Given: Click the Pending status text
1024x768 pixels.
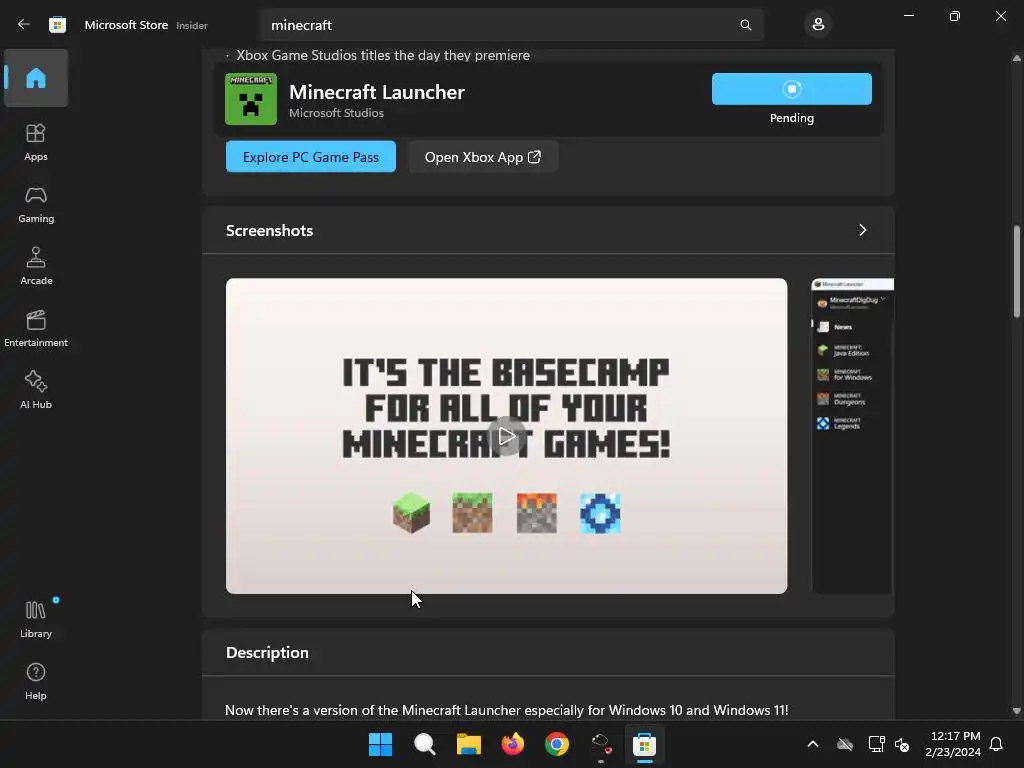Looking at the screenshot, I should click(792, 118).
